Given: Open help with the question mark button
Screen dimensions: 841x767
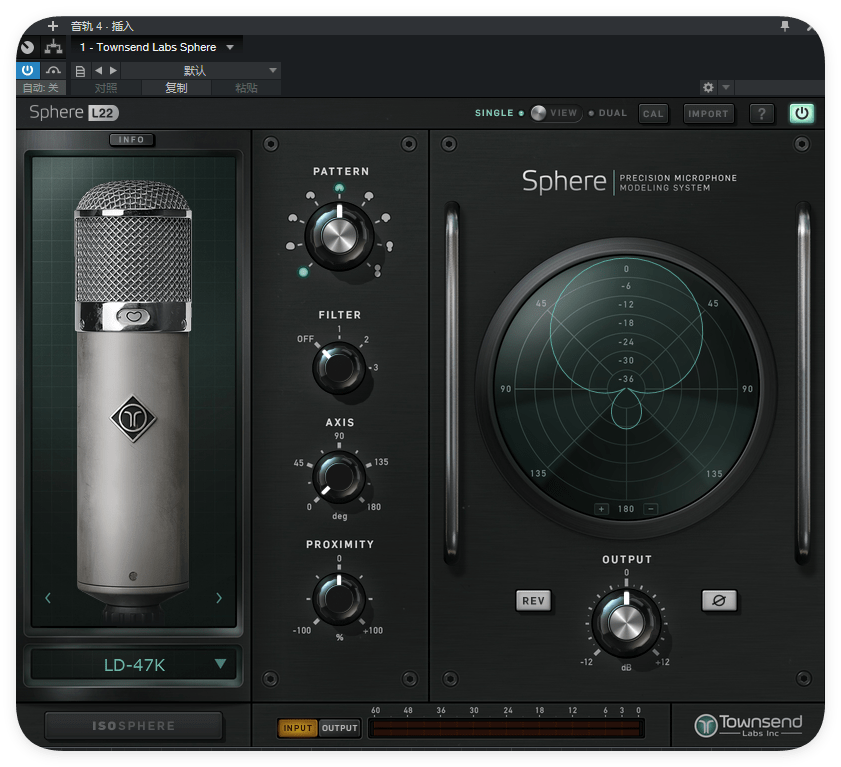Looking at the screenshot, I should [x=762, y=114].
